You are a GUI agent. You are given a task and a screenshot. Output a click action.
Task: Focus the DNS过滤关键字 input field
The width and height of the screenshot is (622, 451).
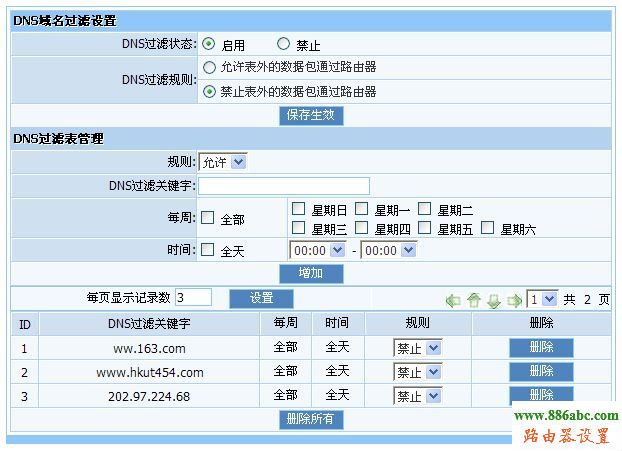click(x=284, y=186)
